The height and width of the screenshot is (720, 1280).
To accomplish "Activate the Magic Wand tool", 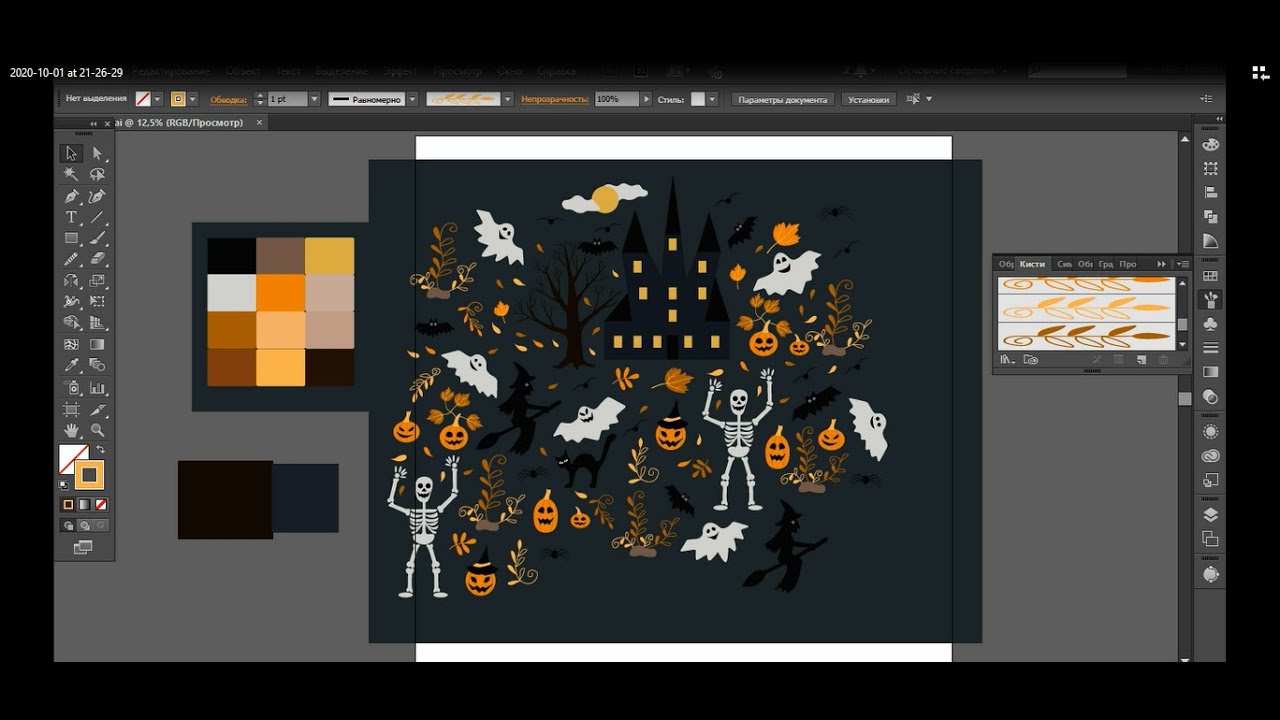I will pyautogui.click(x=71, y=174).
